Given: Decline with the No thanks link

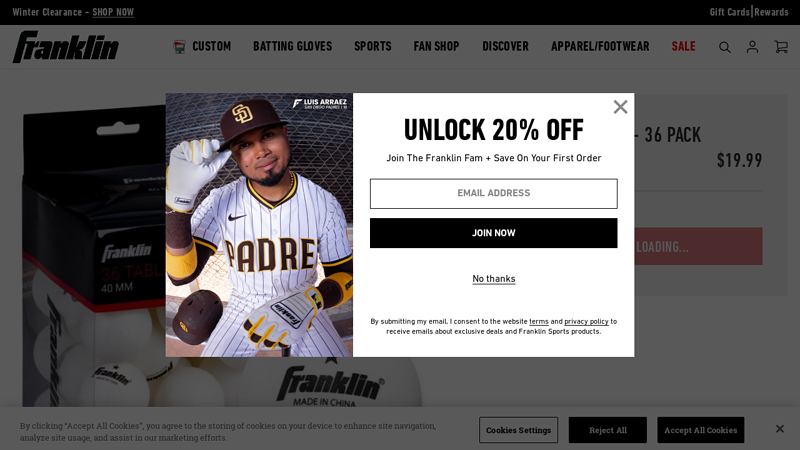Looking at the screenshot, I should [x=493, y=279].
